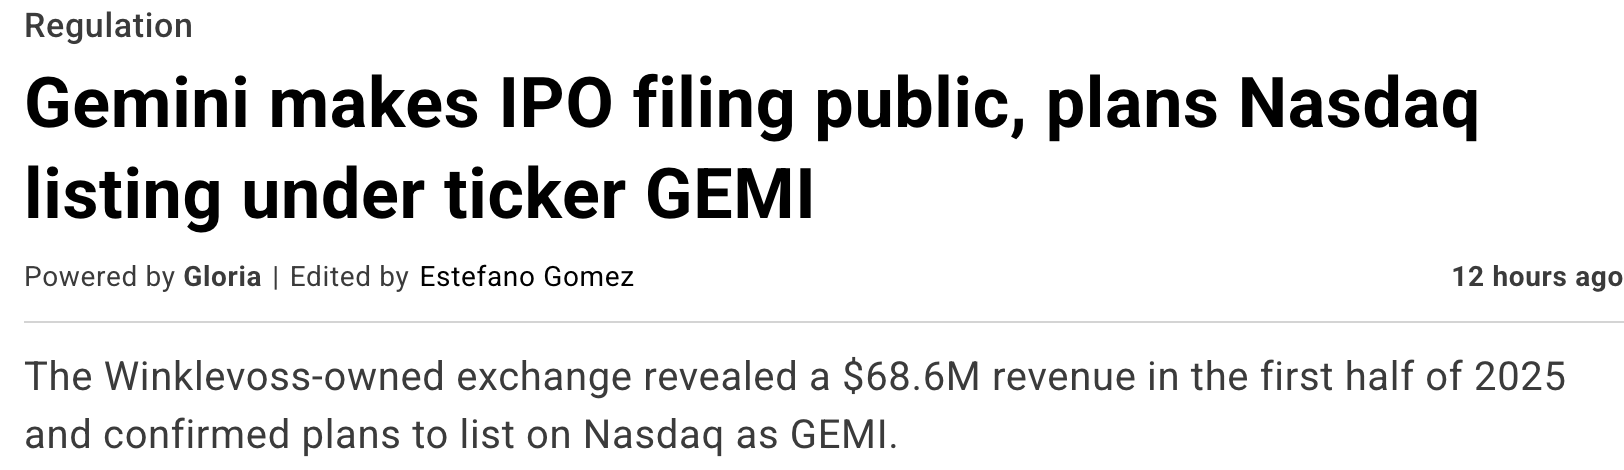Screen dimensions: 1624x470
Task: Click the pipe separator after Gloria
Action: tap(275, 277)
